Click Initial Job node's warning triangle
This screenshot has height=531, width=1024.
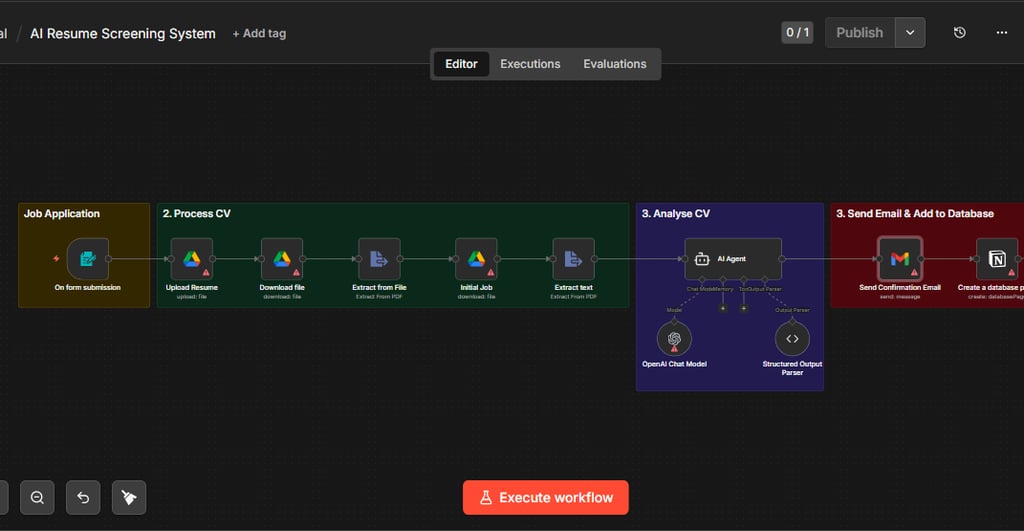point(490,273)
